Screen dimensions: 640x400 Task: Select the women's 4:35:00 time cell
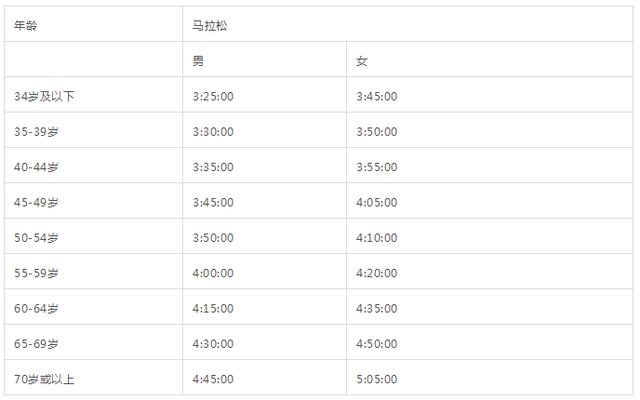[x=377, y=308]
